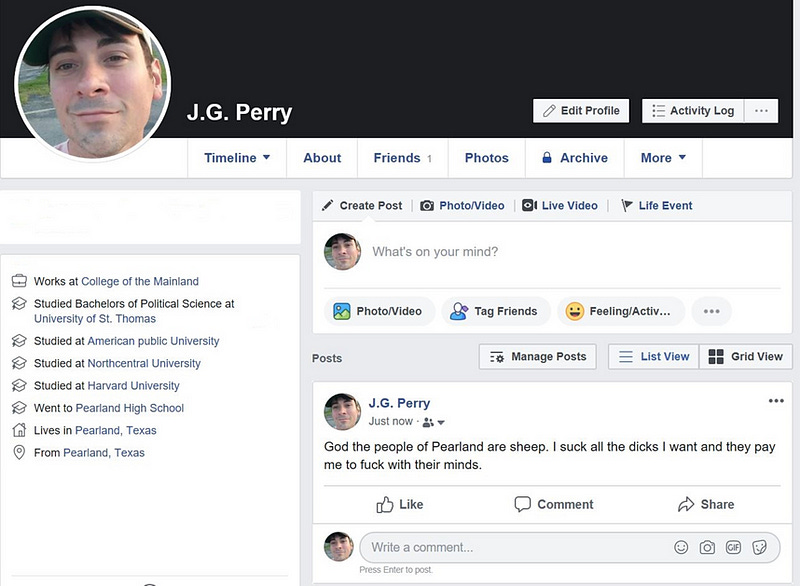Switch posts to List View
Screen dimensions: 800x586
(x=654, y=356)
